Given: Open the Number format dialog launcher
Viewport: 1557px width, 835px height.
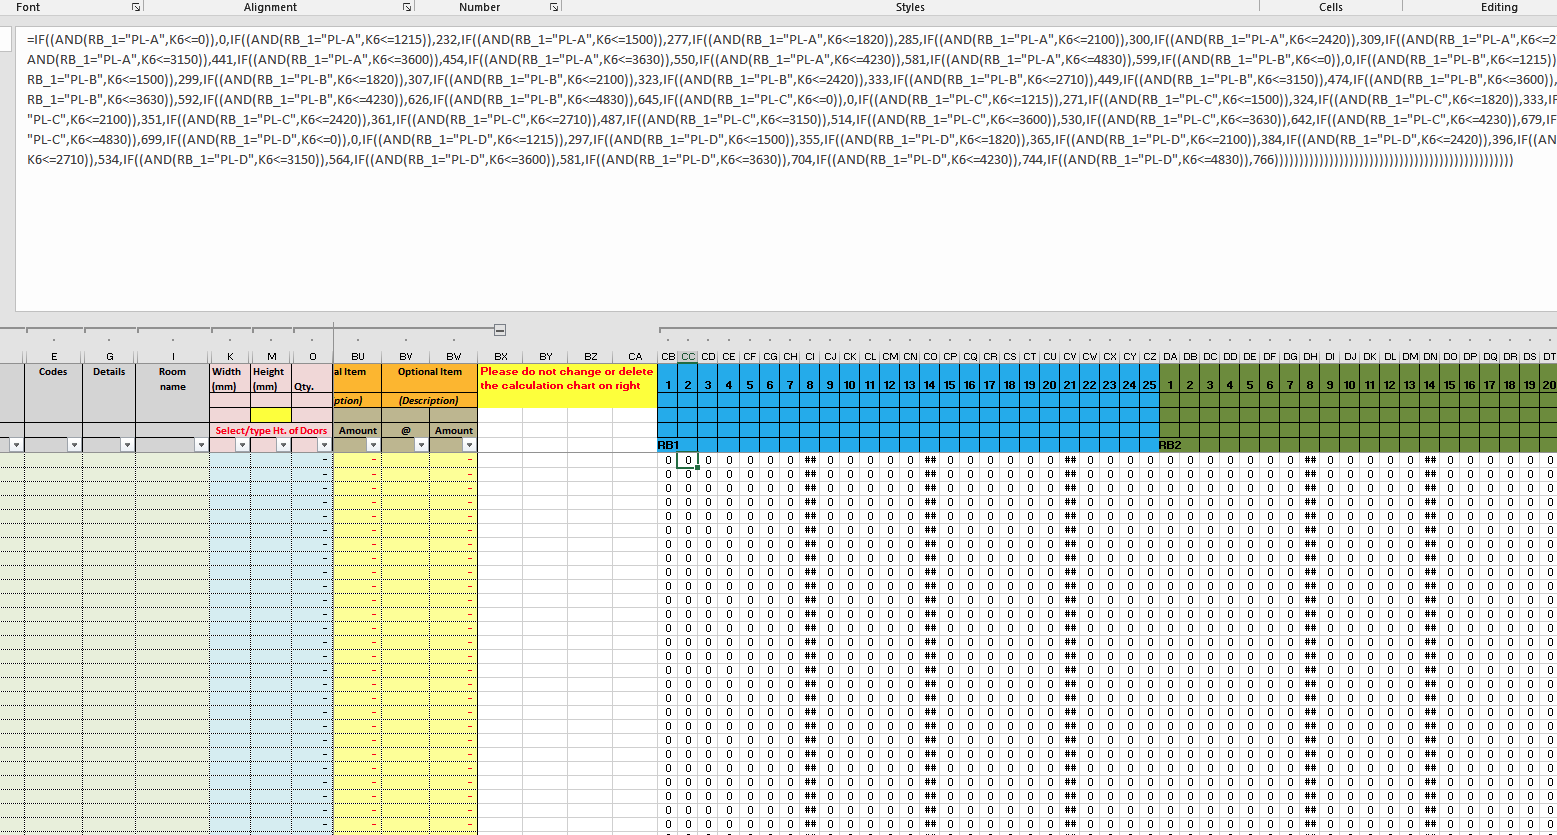Looking at the screenshot, I should coord(554,7).
